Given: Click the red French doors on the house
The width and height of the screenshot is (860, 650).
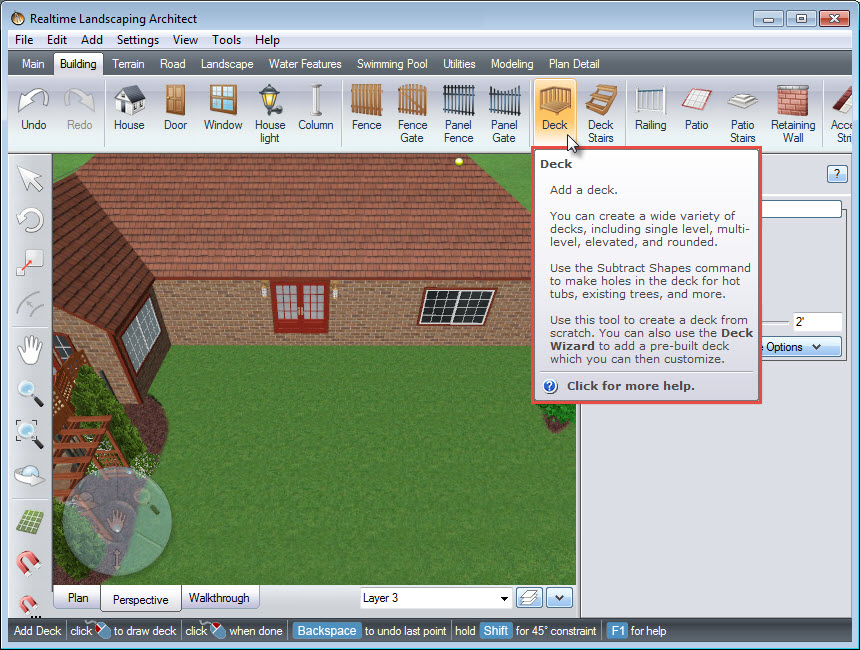Looking at the screenshot, I should pos(300,306).
